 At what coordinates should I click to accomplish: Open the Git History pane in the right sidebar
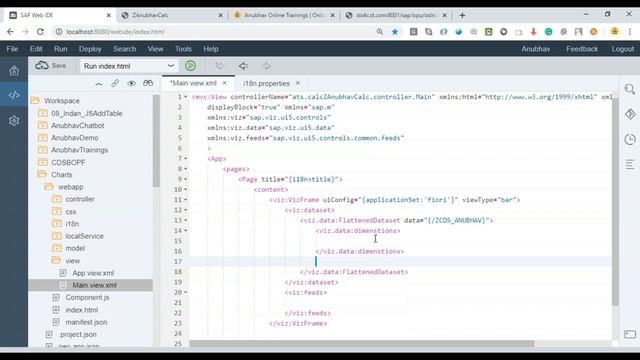tap(630, 139)
